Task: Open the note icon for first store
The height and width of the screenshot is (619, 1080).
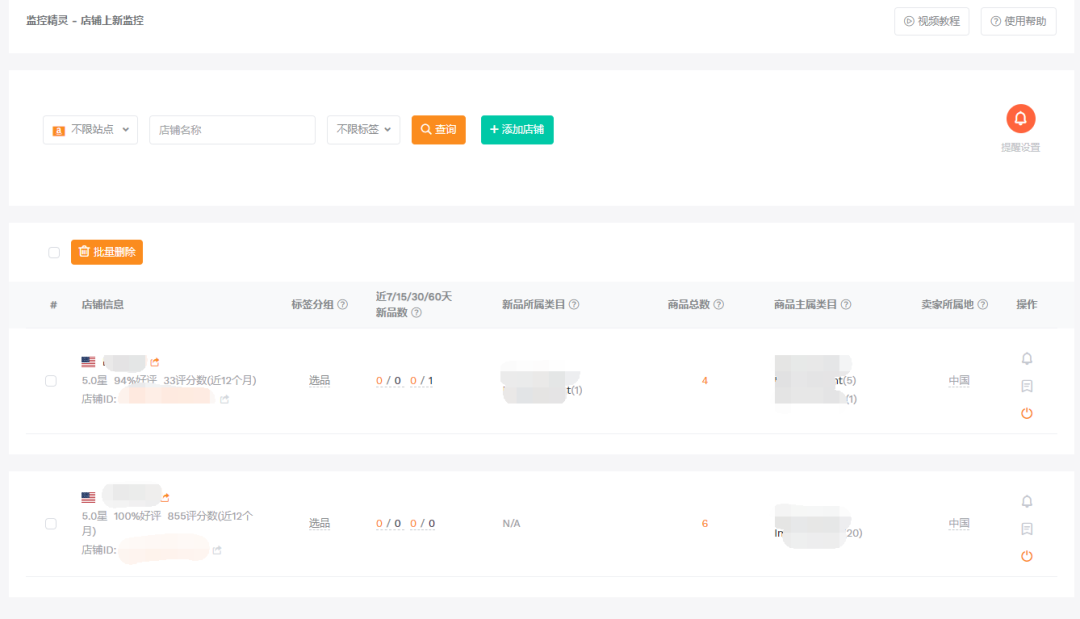Action: pos(1026,386)
